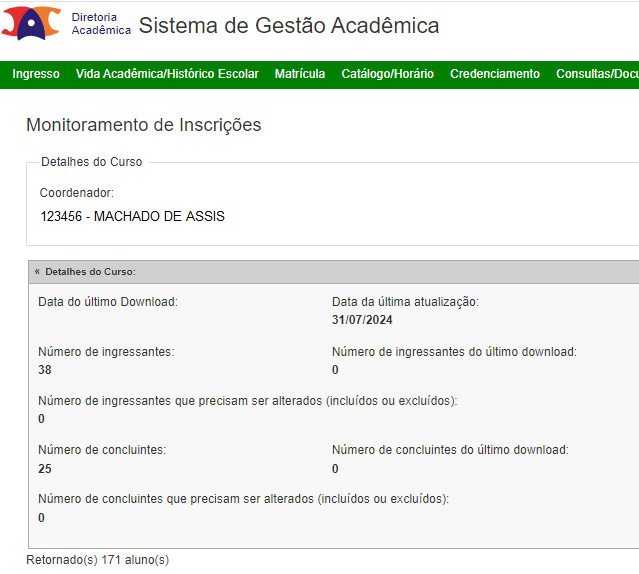Open Vida Acadêmica/Histórico Escolar menu
The width and height of the screenshot is (639, 574).
(167, 74)
